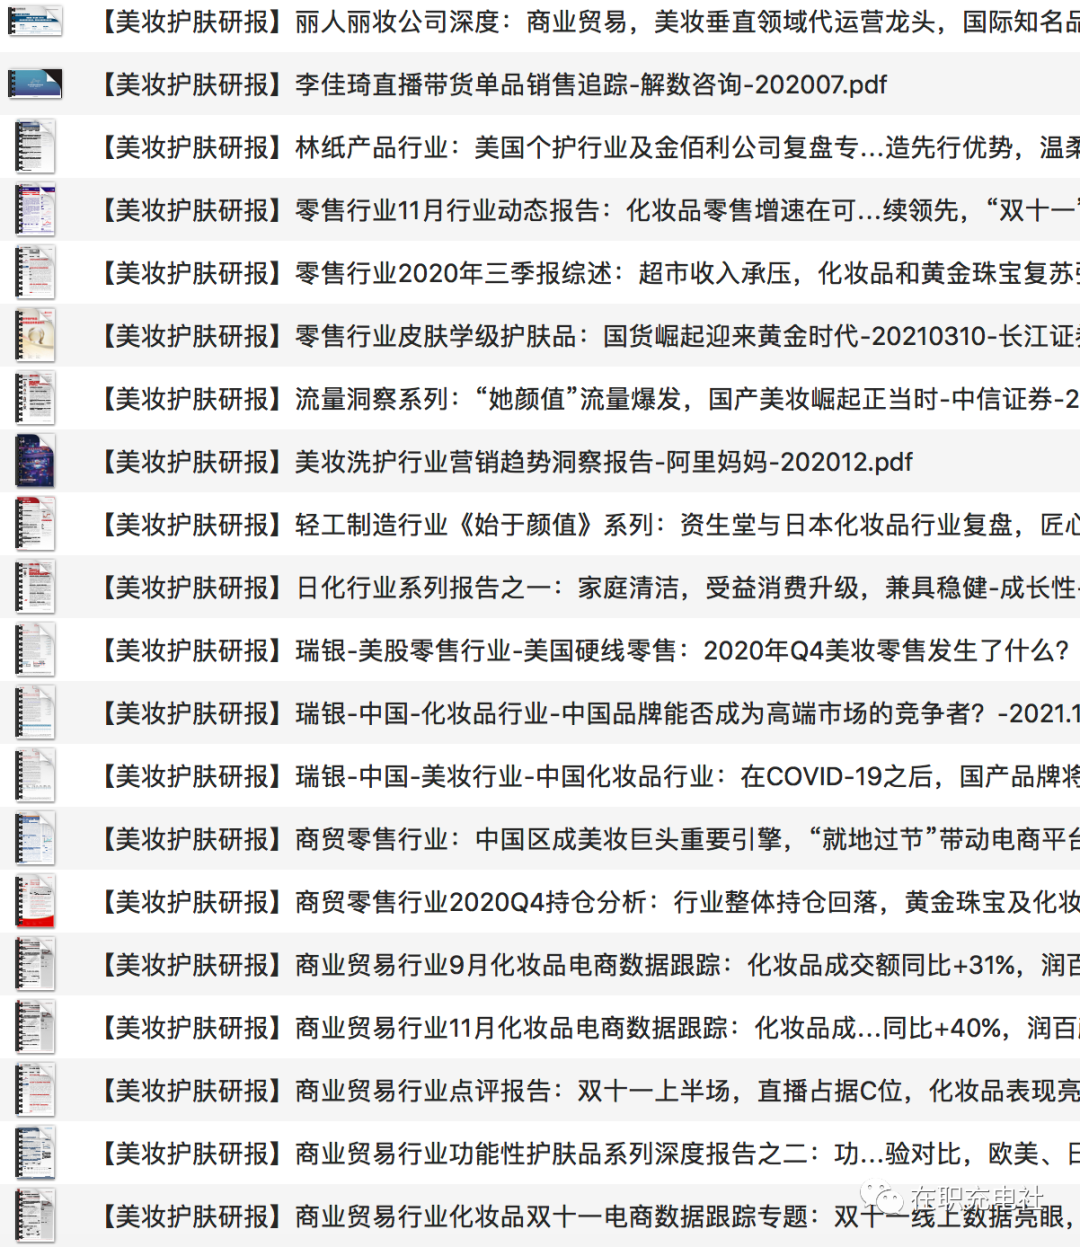This screenshot has width=1080, height=1247.
Task: Click the dark cover icon of 美妆洗护行业营销趋势洞察报告
Action: [35, 462]
